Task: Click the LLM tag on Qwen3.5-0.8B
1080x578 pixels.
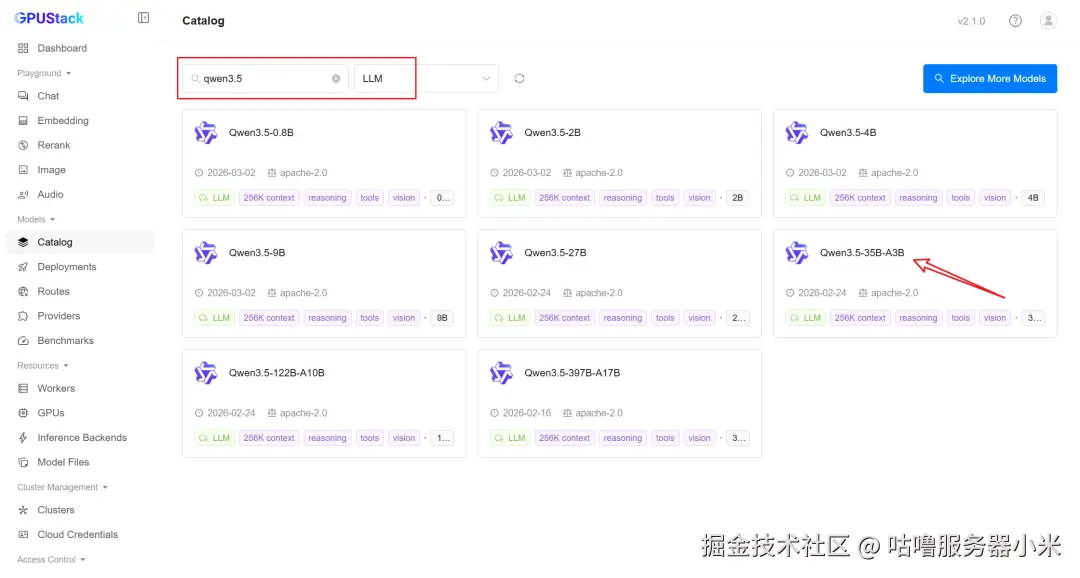Action: [214, 198]
